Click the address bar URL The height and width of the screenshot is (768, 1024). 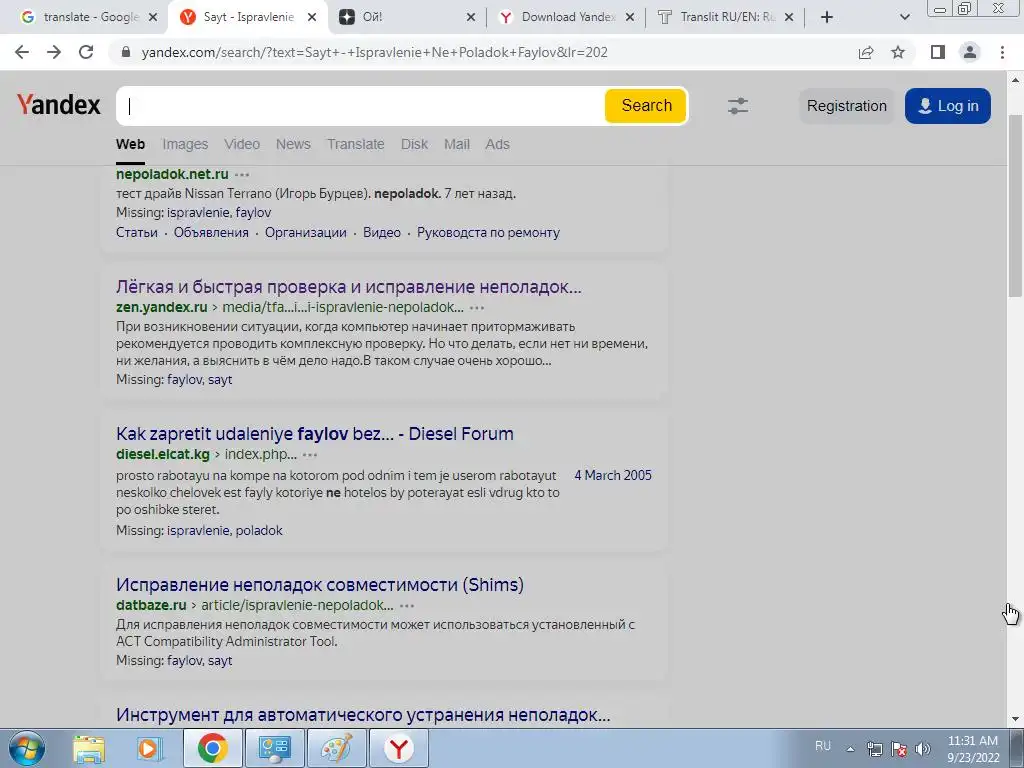point(374,52)
